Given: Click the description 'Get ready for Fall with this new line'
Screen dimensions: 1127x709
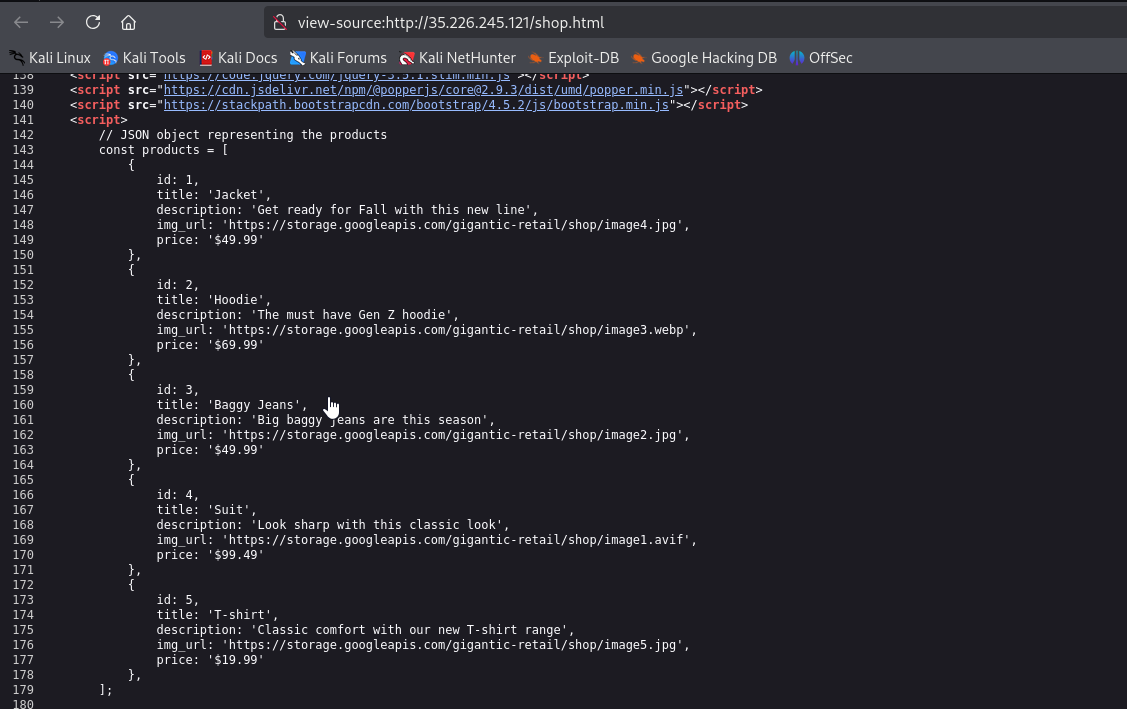Looking at the screenshot, I should tap(391, 210).
